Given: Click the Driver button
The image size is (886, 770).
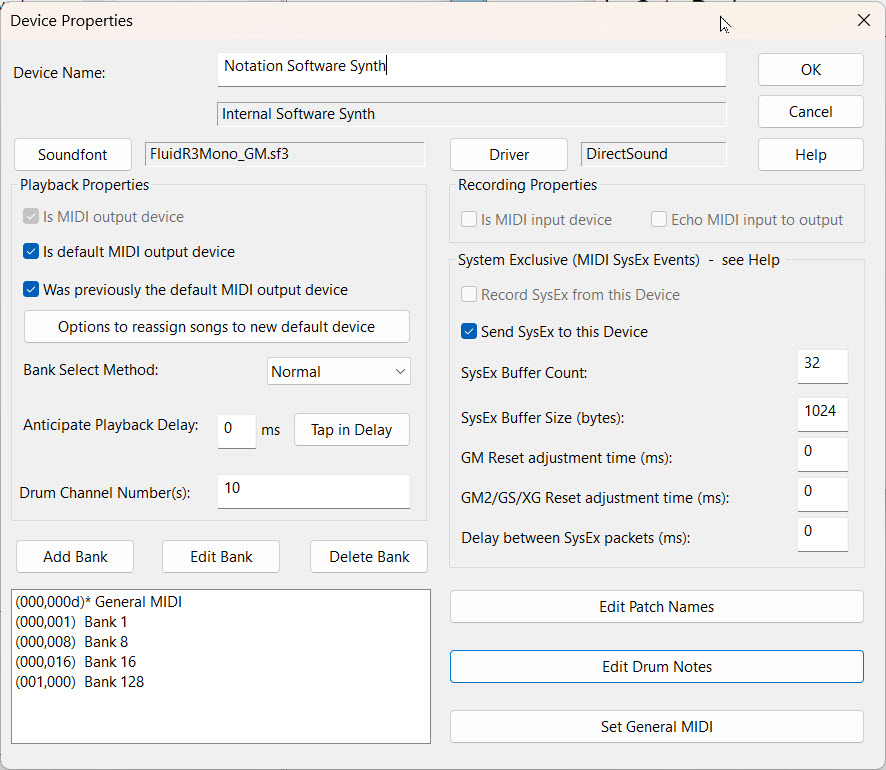Looking at the screenshot, I should tap(509, 155).
